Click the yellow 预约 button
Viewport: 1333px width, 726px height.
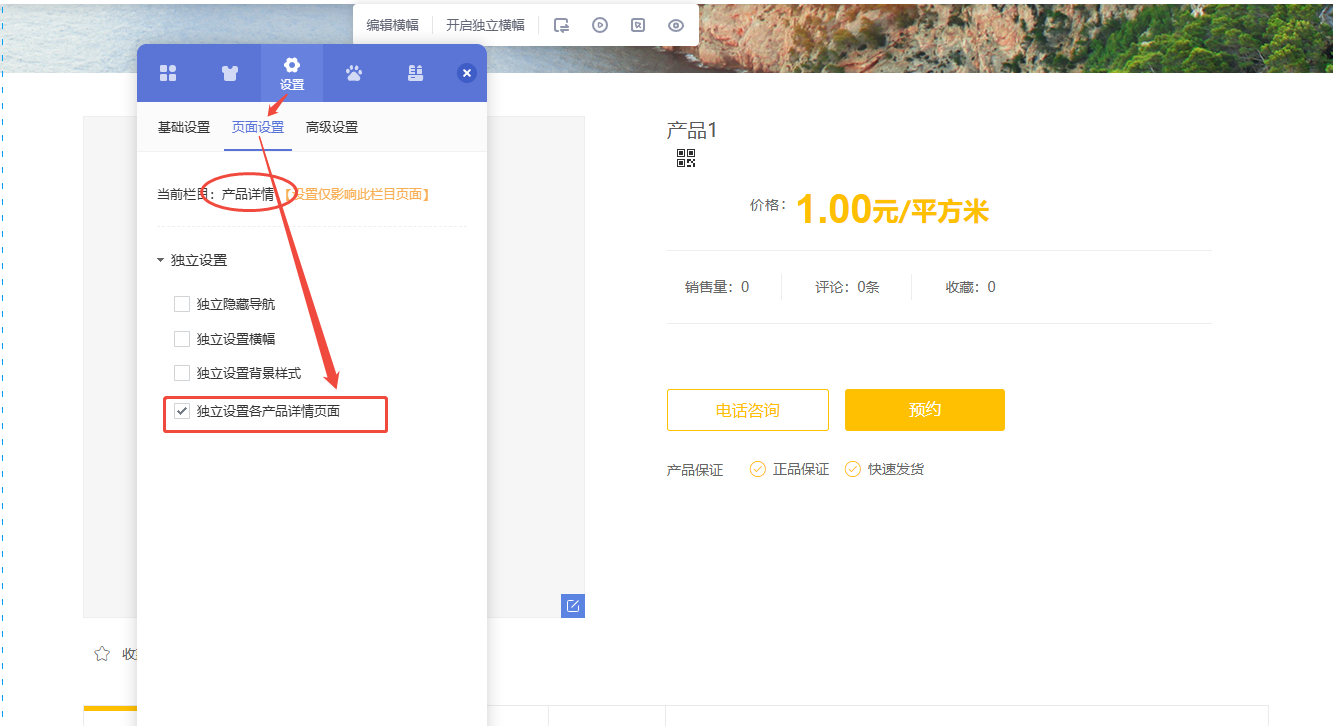tap(925, 410)
